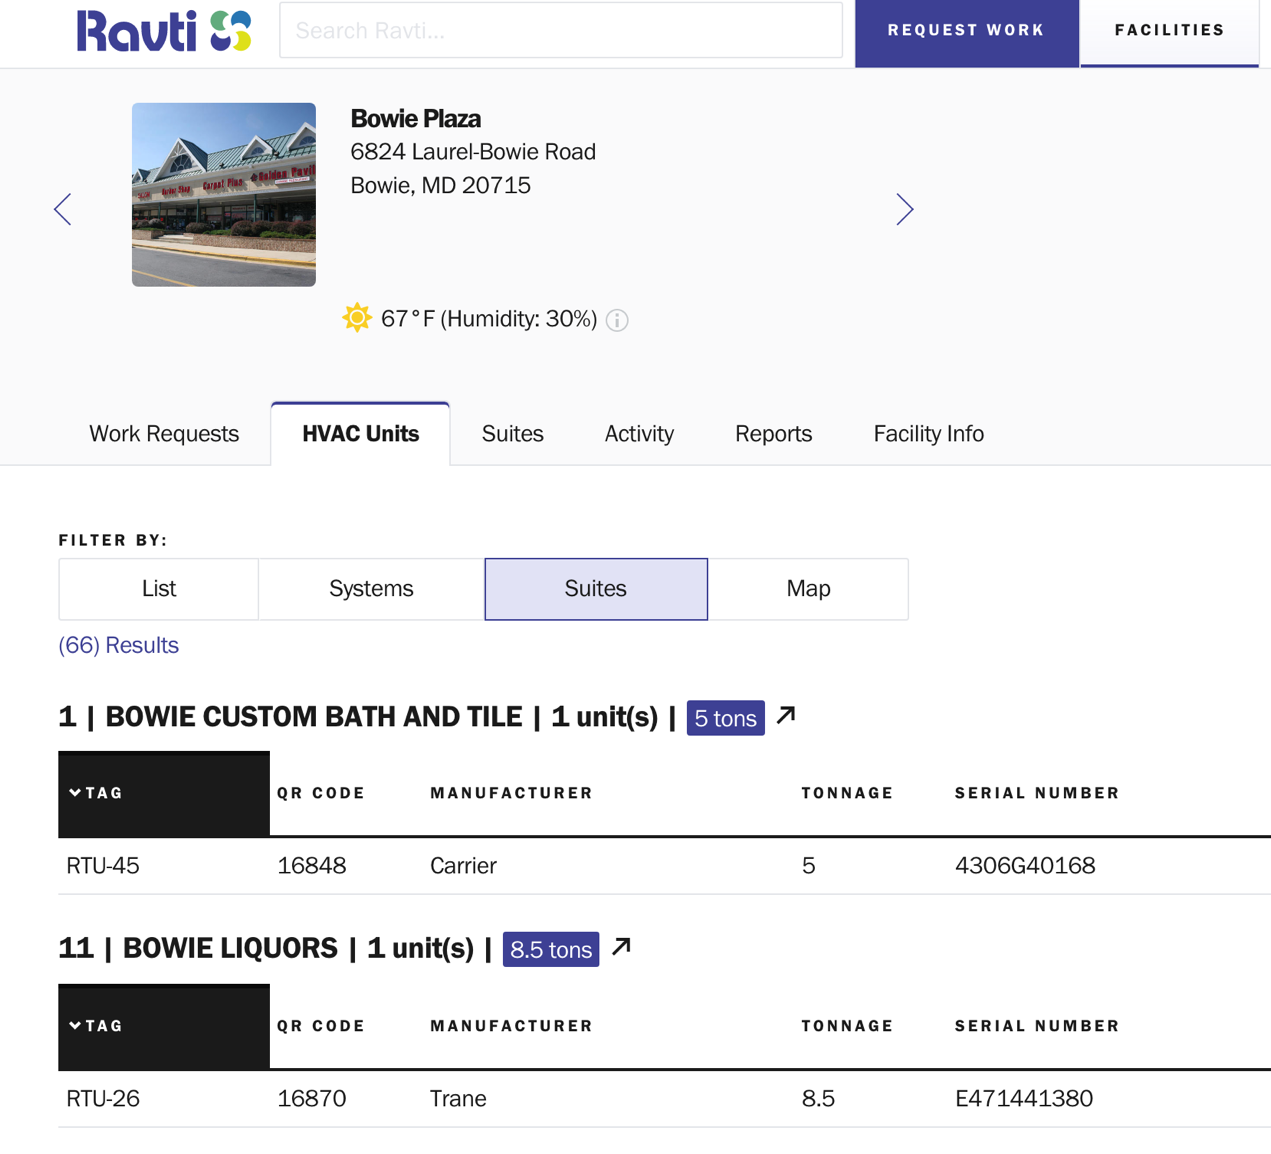Viewport: 1271px width, 1154px height.
Task: Select the HVAC Units tab
Action: coord(360,434)
